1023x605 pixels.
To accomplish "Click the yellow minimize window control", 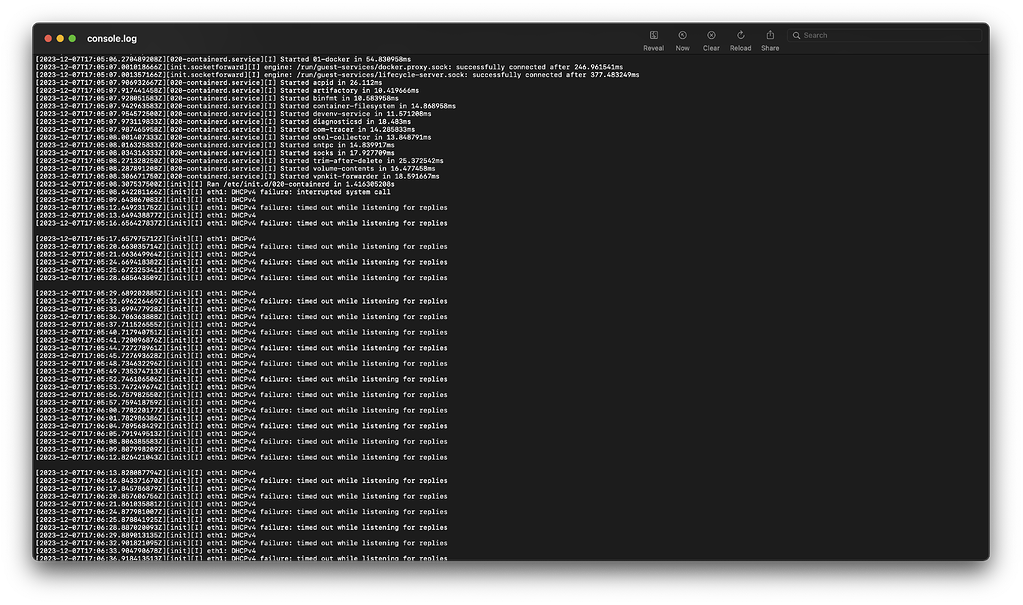I will pos(59,37).
